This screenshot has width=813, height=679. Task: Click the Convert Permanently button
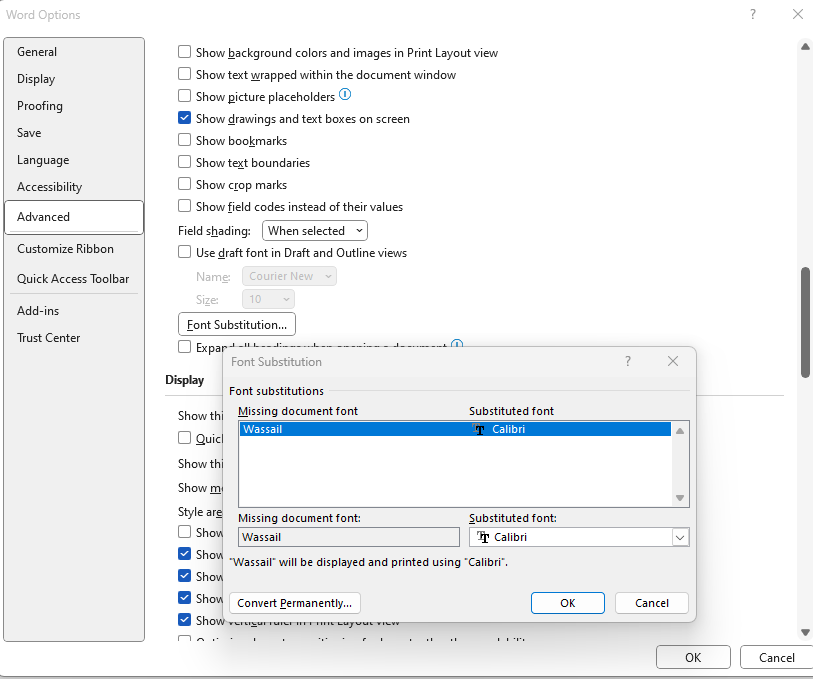(294, 602)
